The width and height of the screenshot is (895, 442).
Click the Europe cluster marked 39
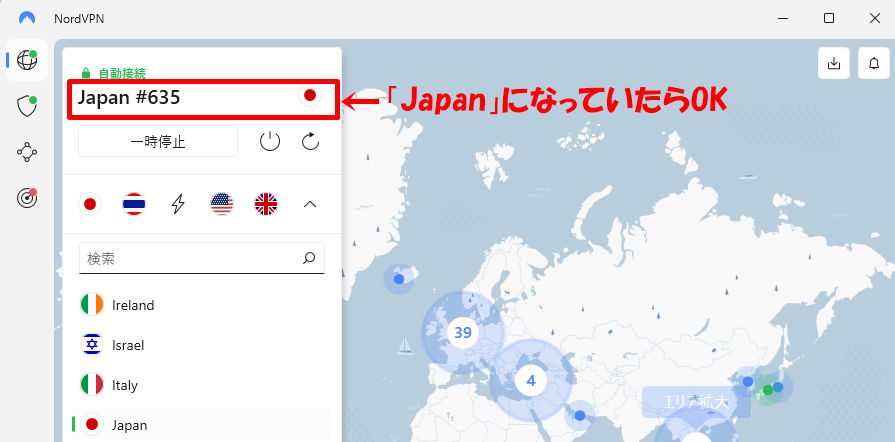click(463, 332)
